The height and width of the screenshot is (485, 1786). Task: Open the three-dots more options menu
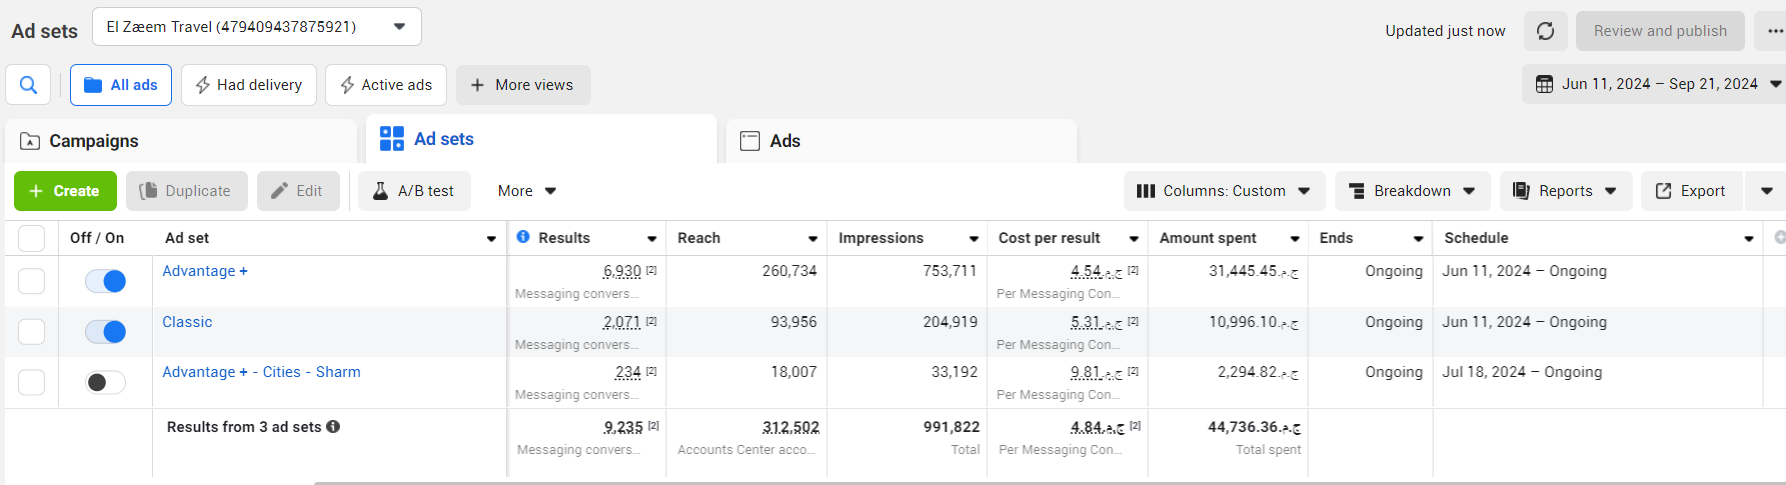pyautogui.click(x=1774, y=31)
